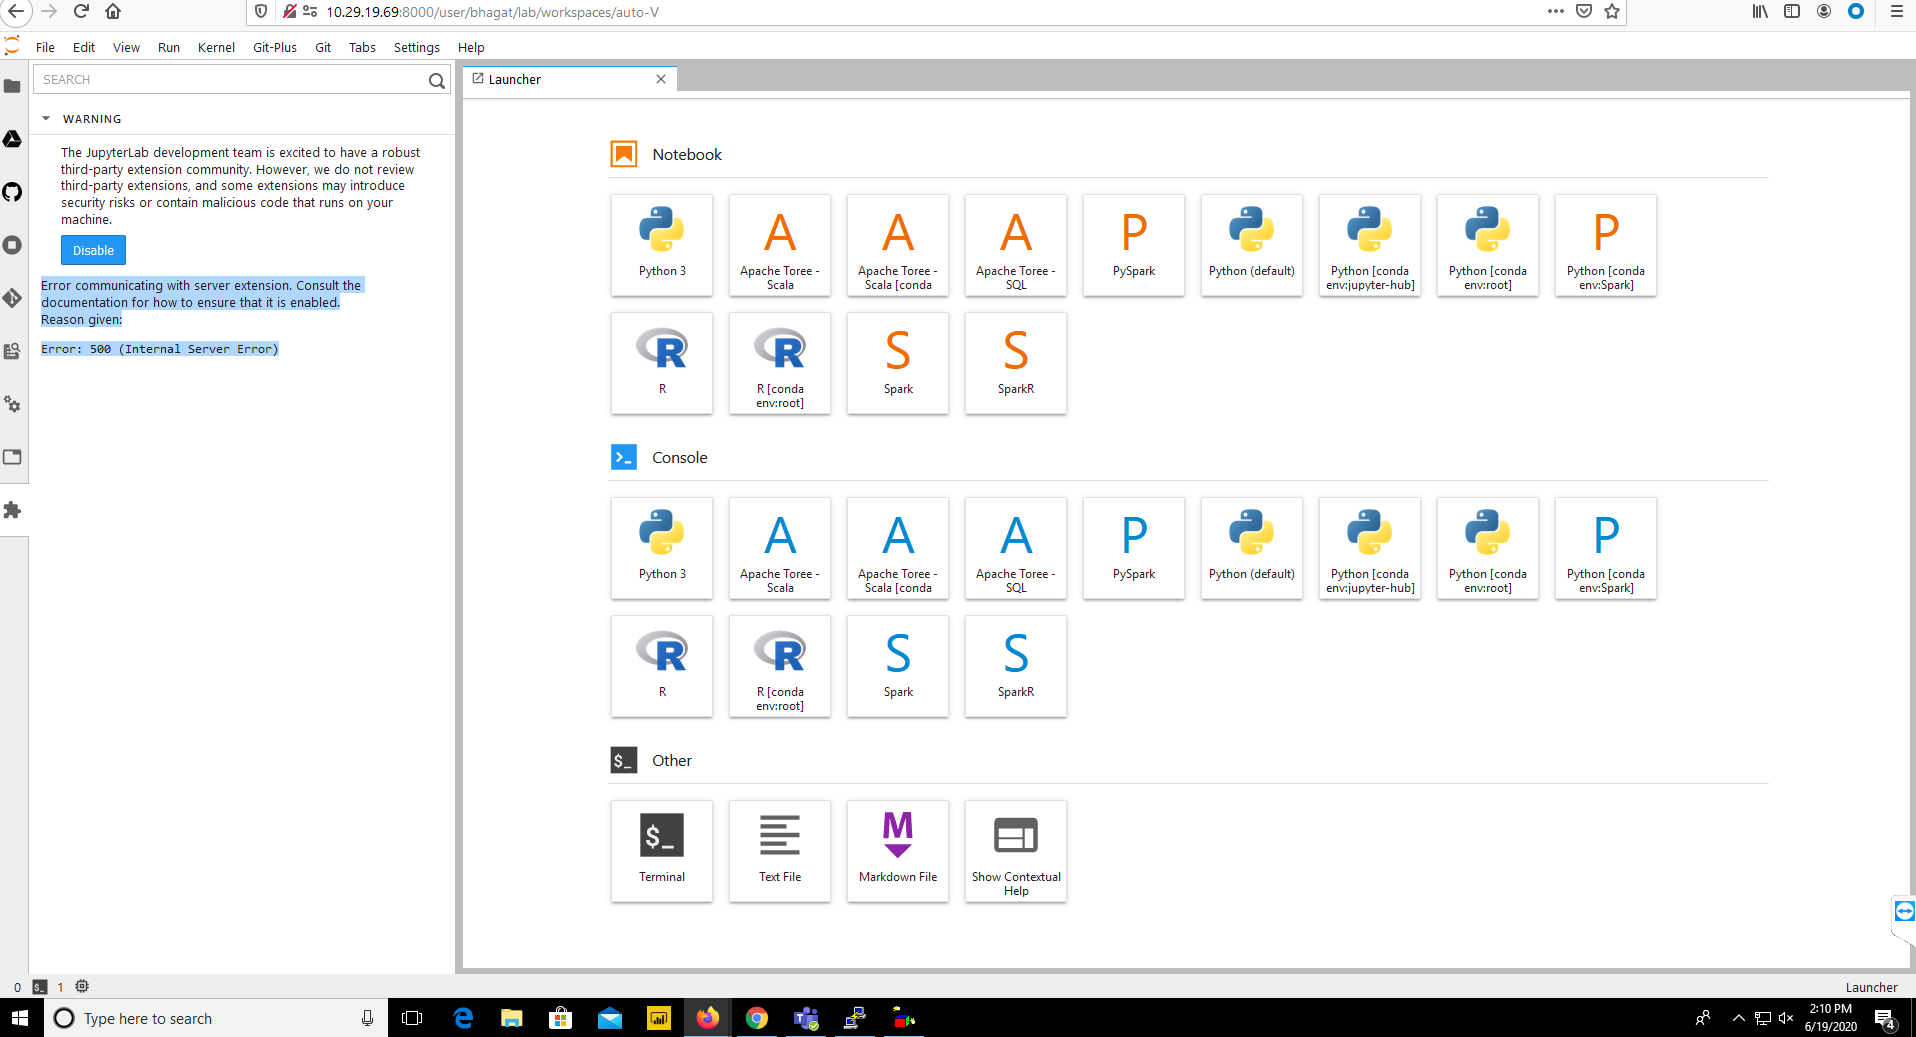Open the File Browser sidebar folder icon

pos(13,86)
